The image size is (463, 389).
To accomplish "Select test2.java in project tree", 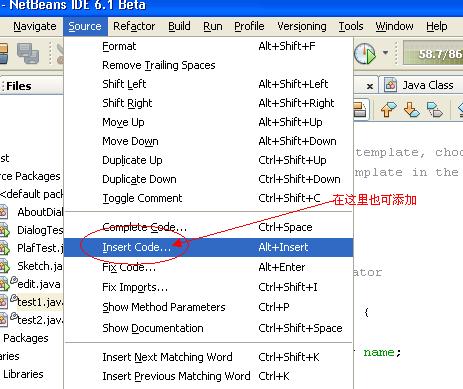I will [x=40, y=320].
